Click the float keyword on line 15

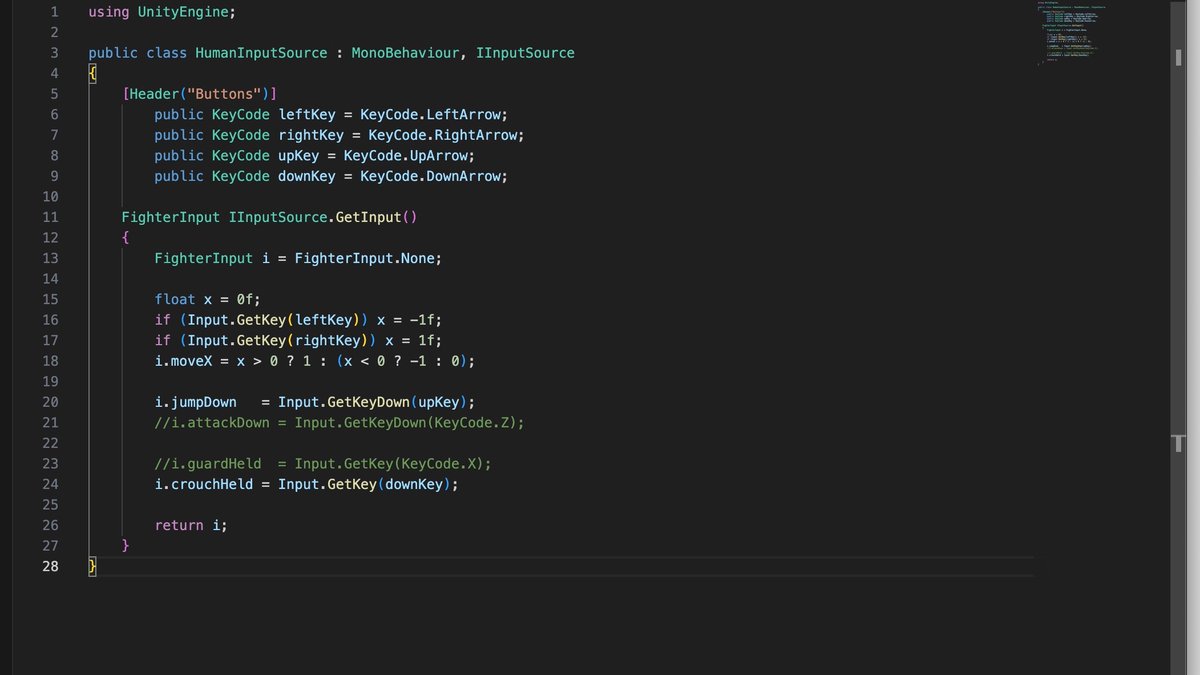pyautogui.click(x=175, y=299)
